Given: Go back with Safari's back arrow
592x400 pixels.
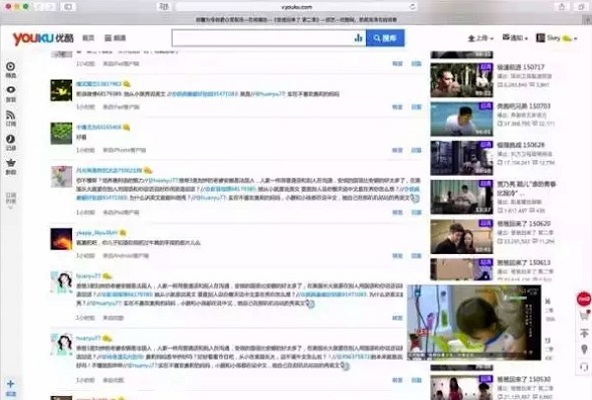Looking at the screenshot, I should click(x=39, y=7).
